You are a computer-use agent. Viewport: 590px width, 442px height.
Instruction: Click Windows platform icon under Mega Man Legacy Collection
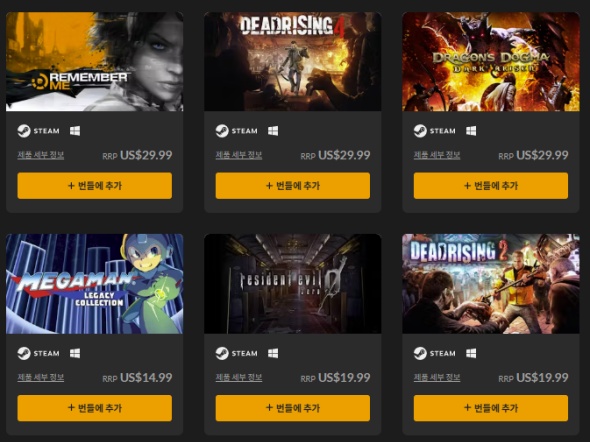(x=75, y=353)
